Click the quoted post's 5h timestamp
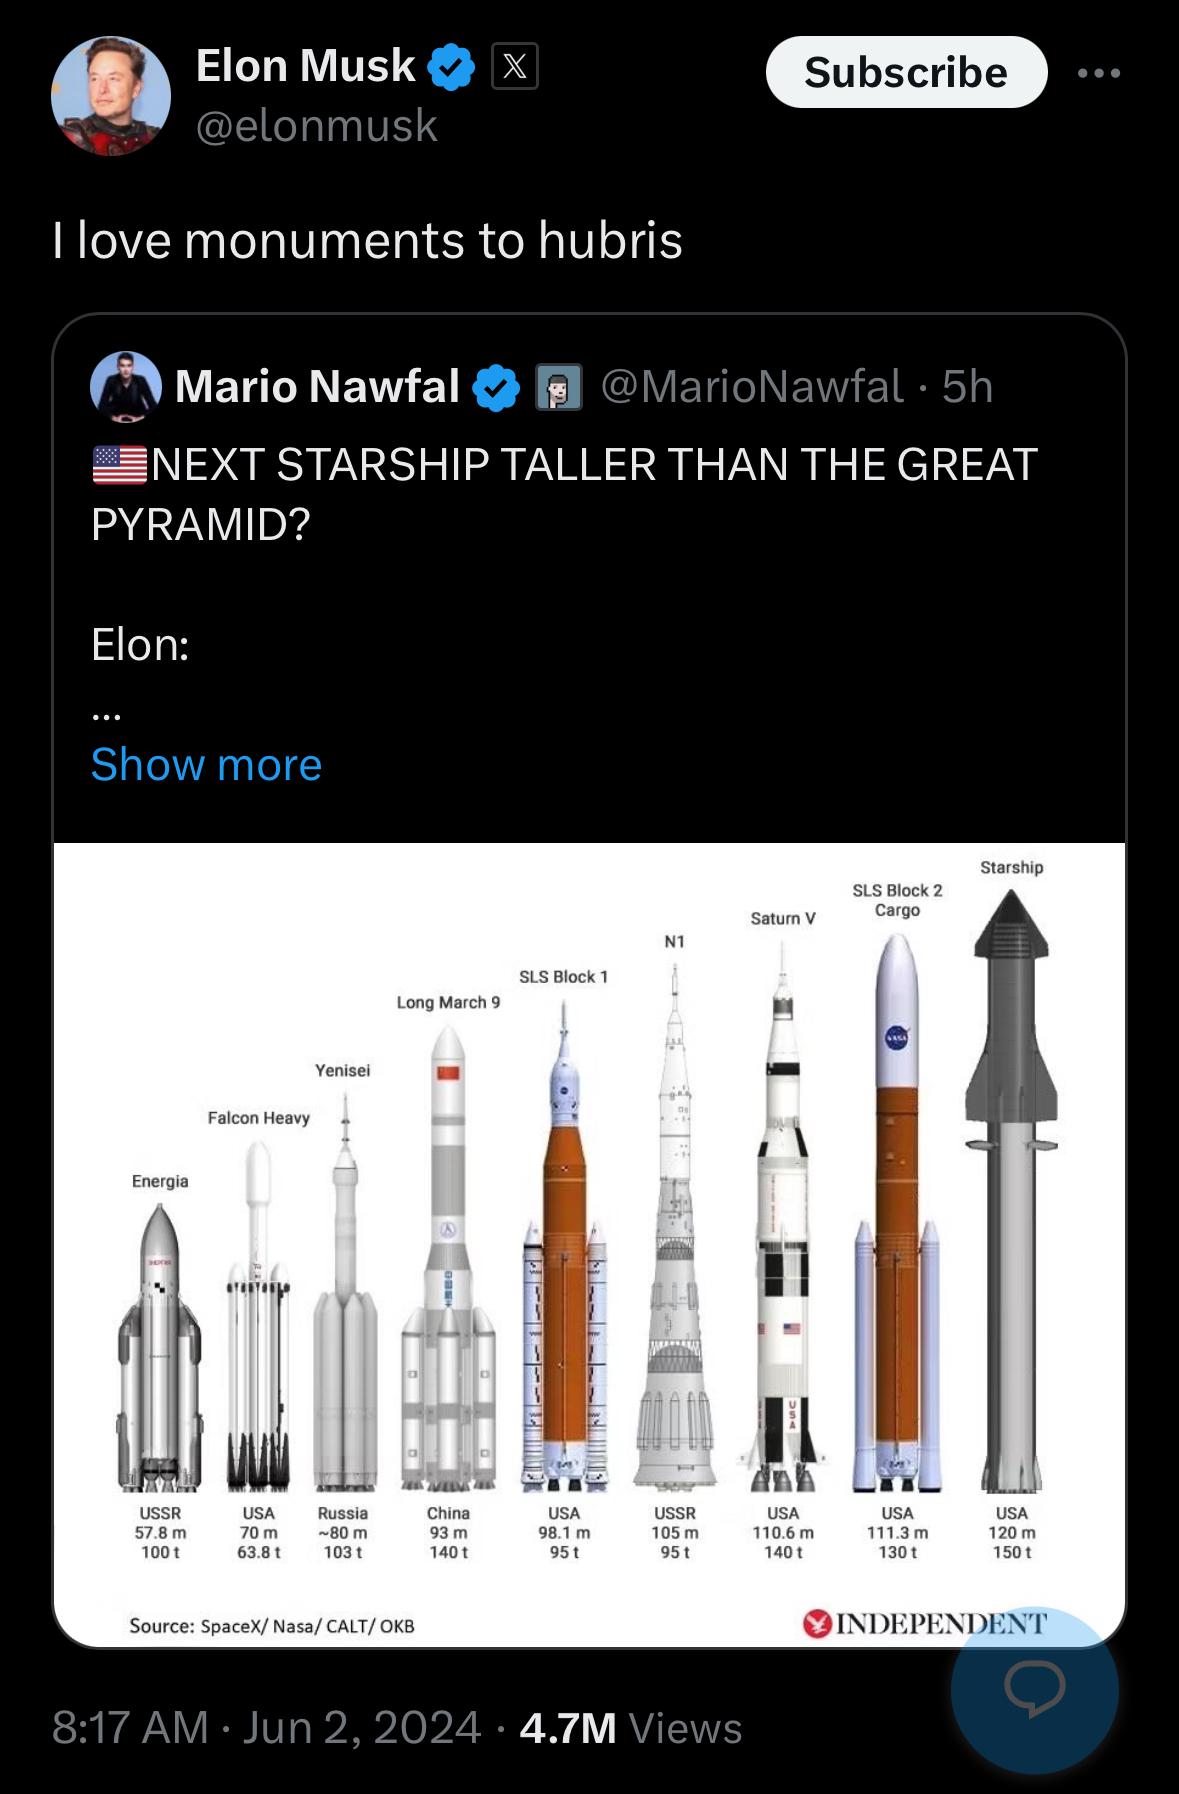Viewport: 1179px width, 1794px height. click(x=968, y=387)
